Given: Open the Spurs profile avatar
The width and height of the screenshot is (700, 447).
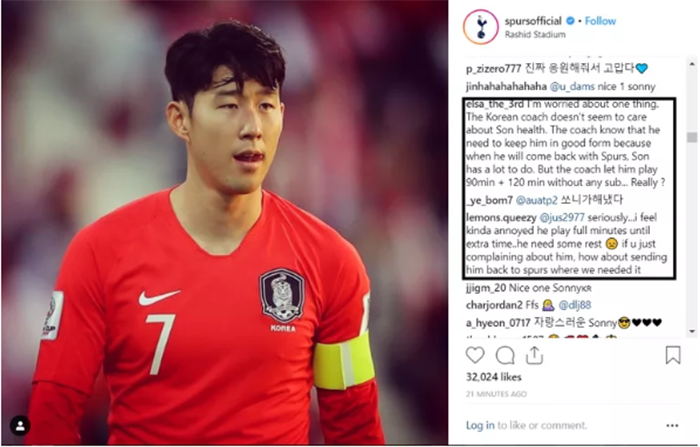Looking at the screenshot, I should [x=481, y=27].
